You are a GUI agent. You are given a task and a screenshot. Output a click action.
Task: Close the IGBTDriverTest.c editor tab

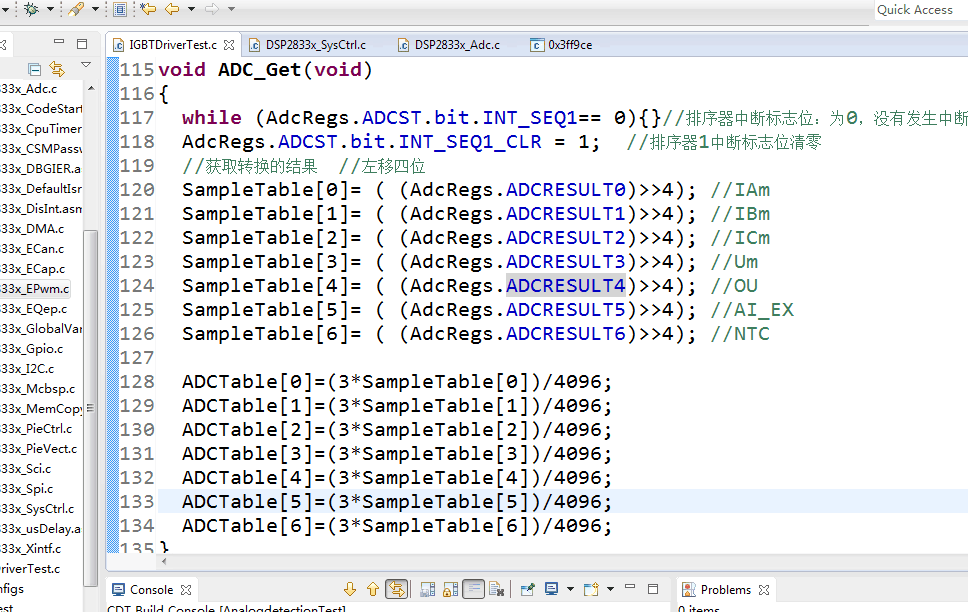click(x=229, y=44)
